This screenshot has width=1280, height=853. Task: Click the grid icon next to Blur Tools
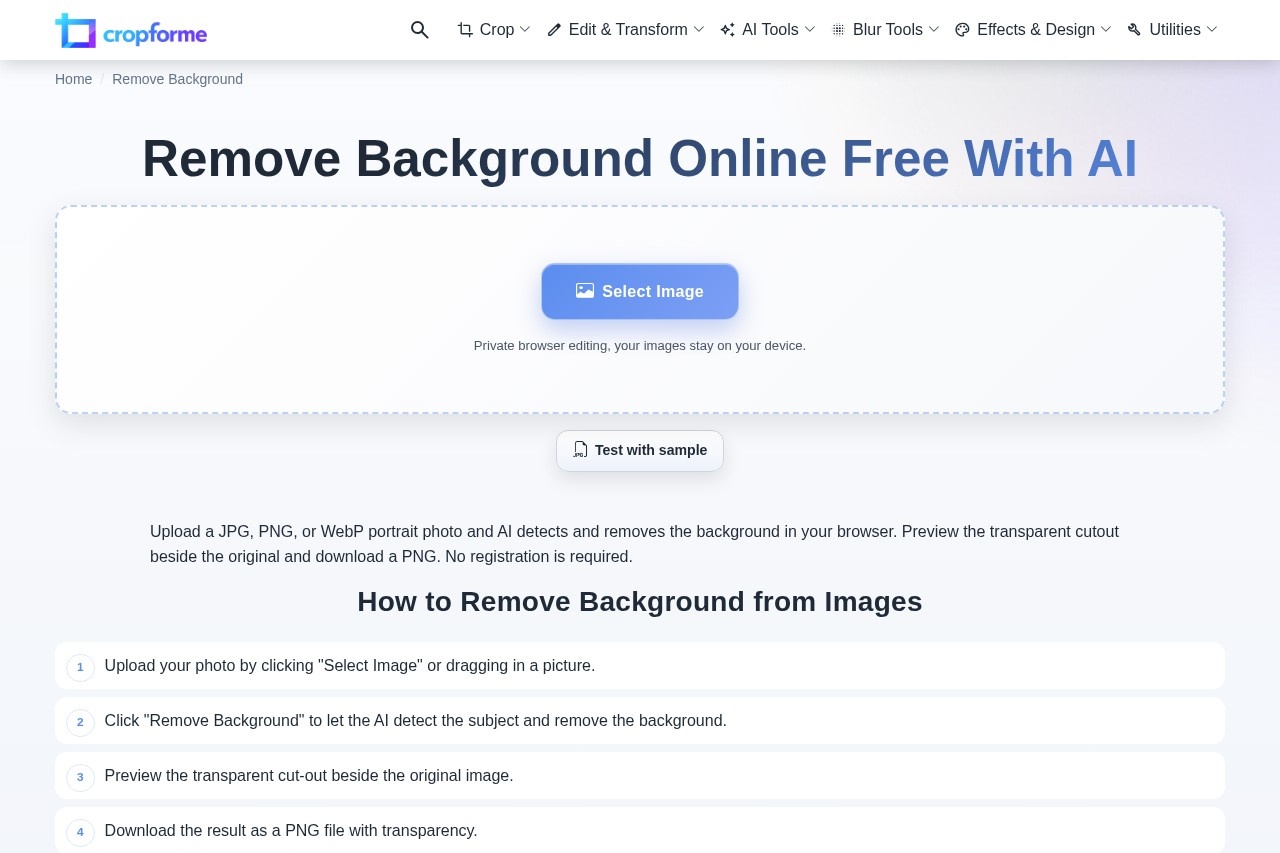(x=838, y=30)
